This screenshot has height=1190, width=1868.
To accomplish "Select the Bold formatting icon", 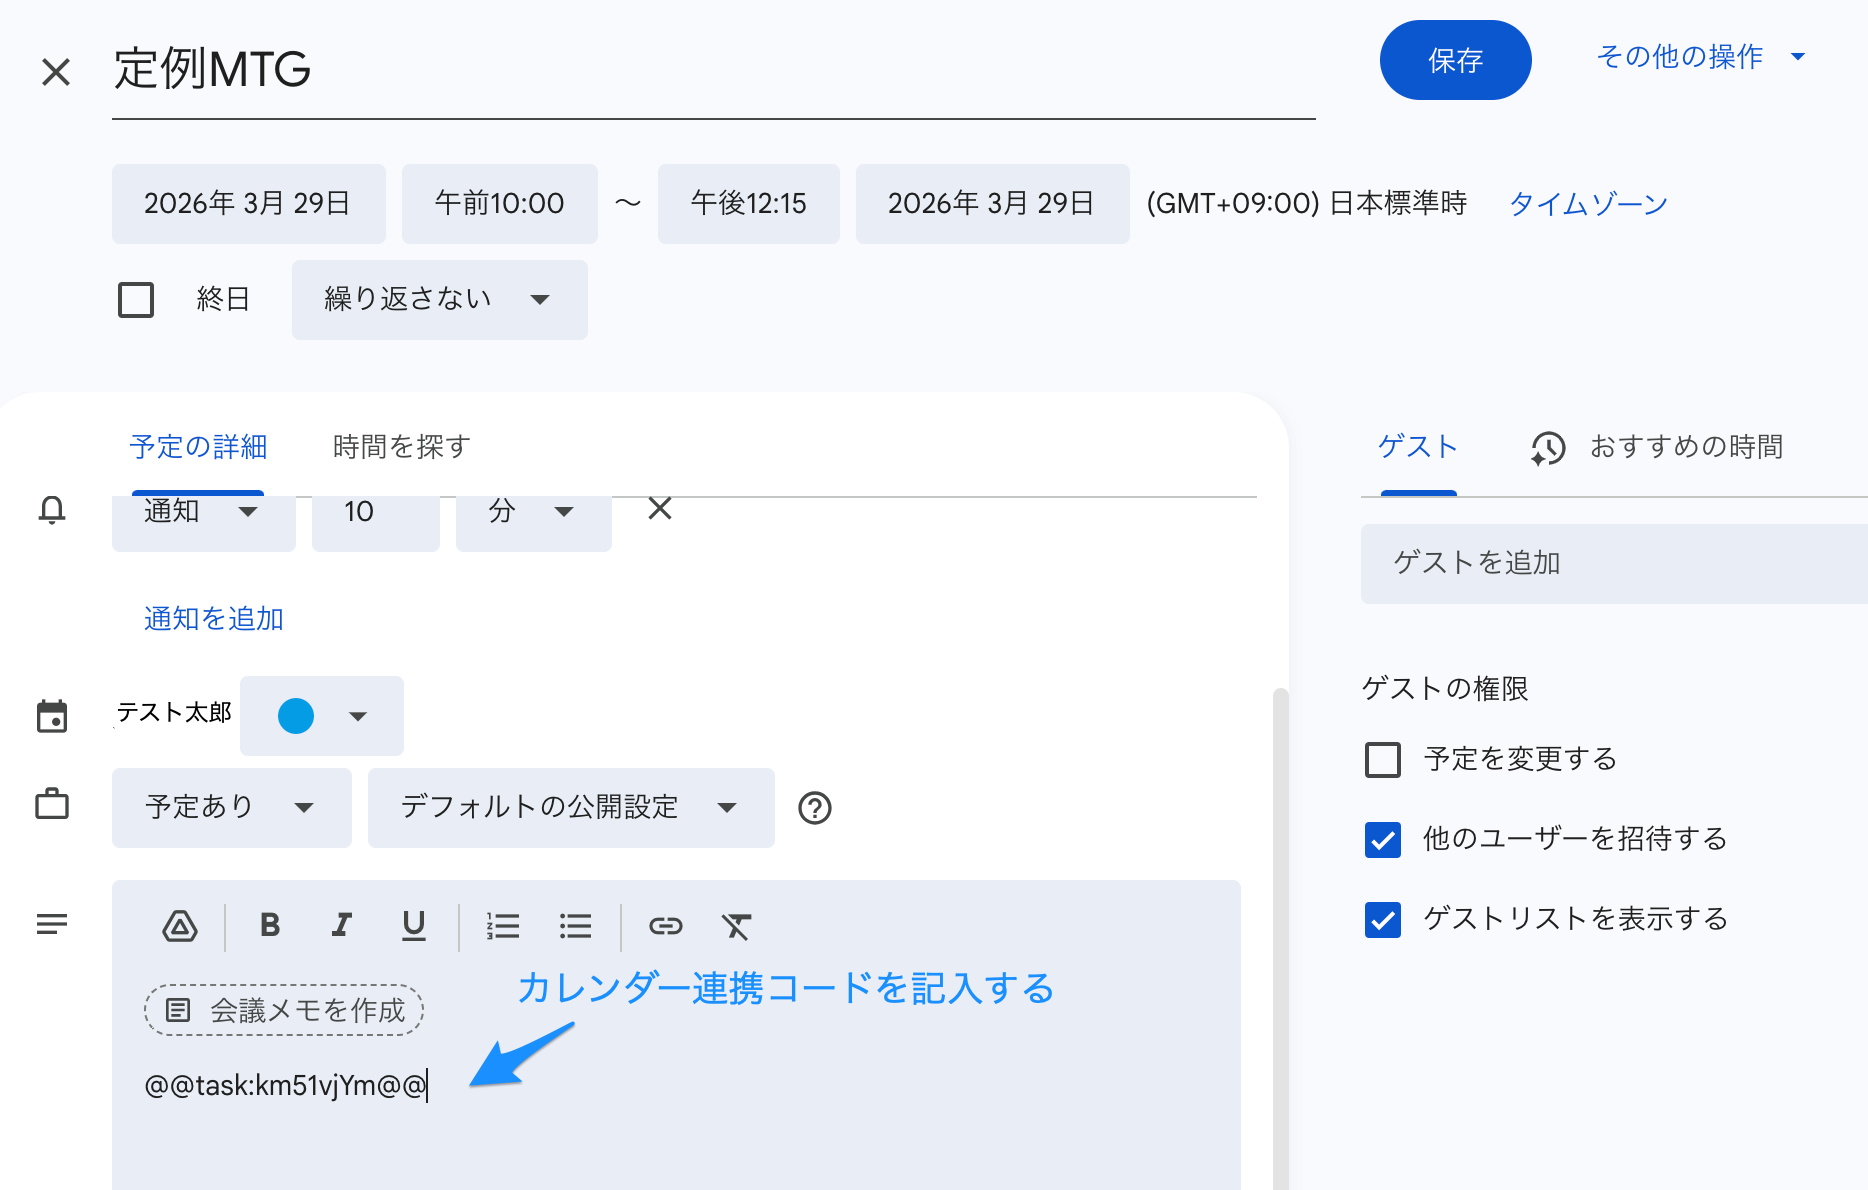I will pos(269,926).
